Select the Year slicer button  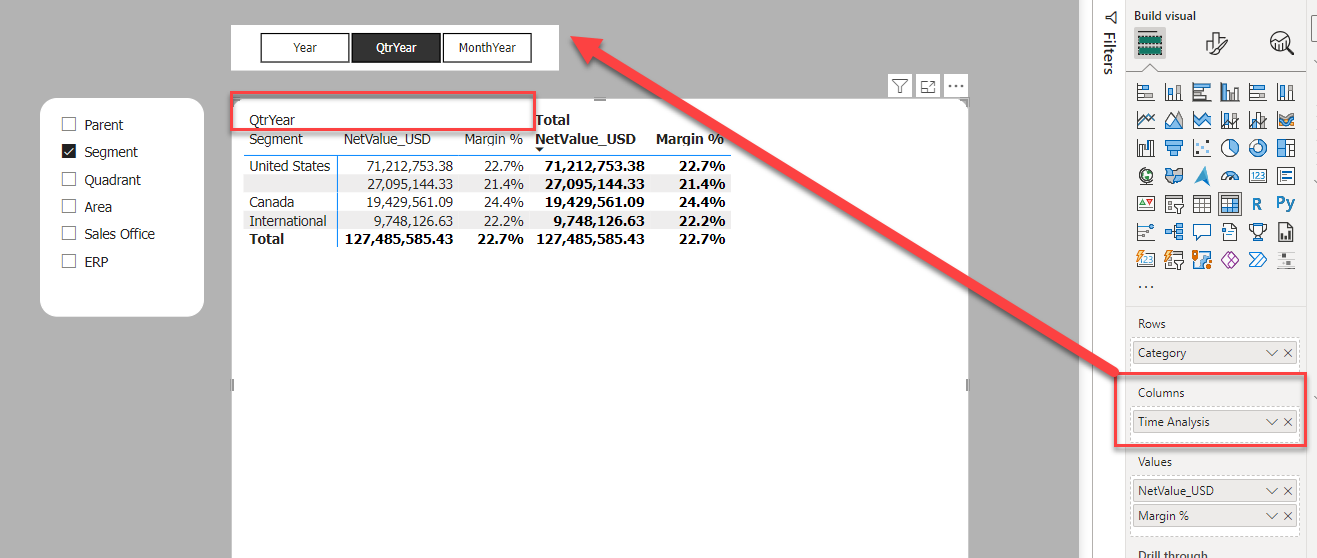305,47
